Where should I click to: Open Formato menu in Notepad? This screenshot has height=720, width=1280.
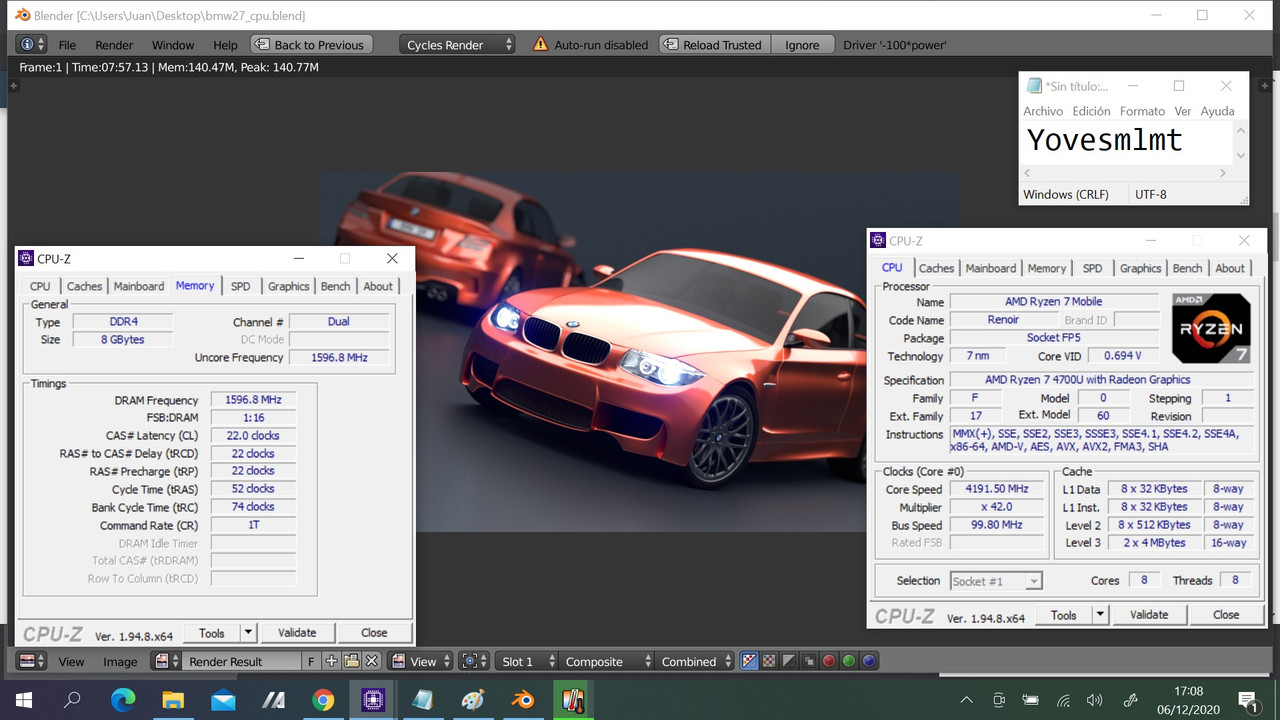1142,111
